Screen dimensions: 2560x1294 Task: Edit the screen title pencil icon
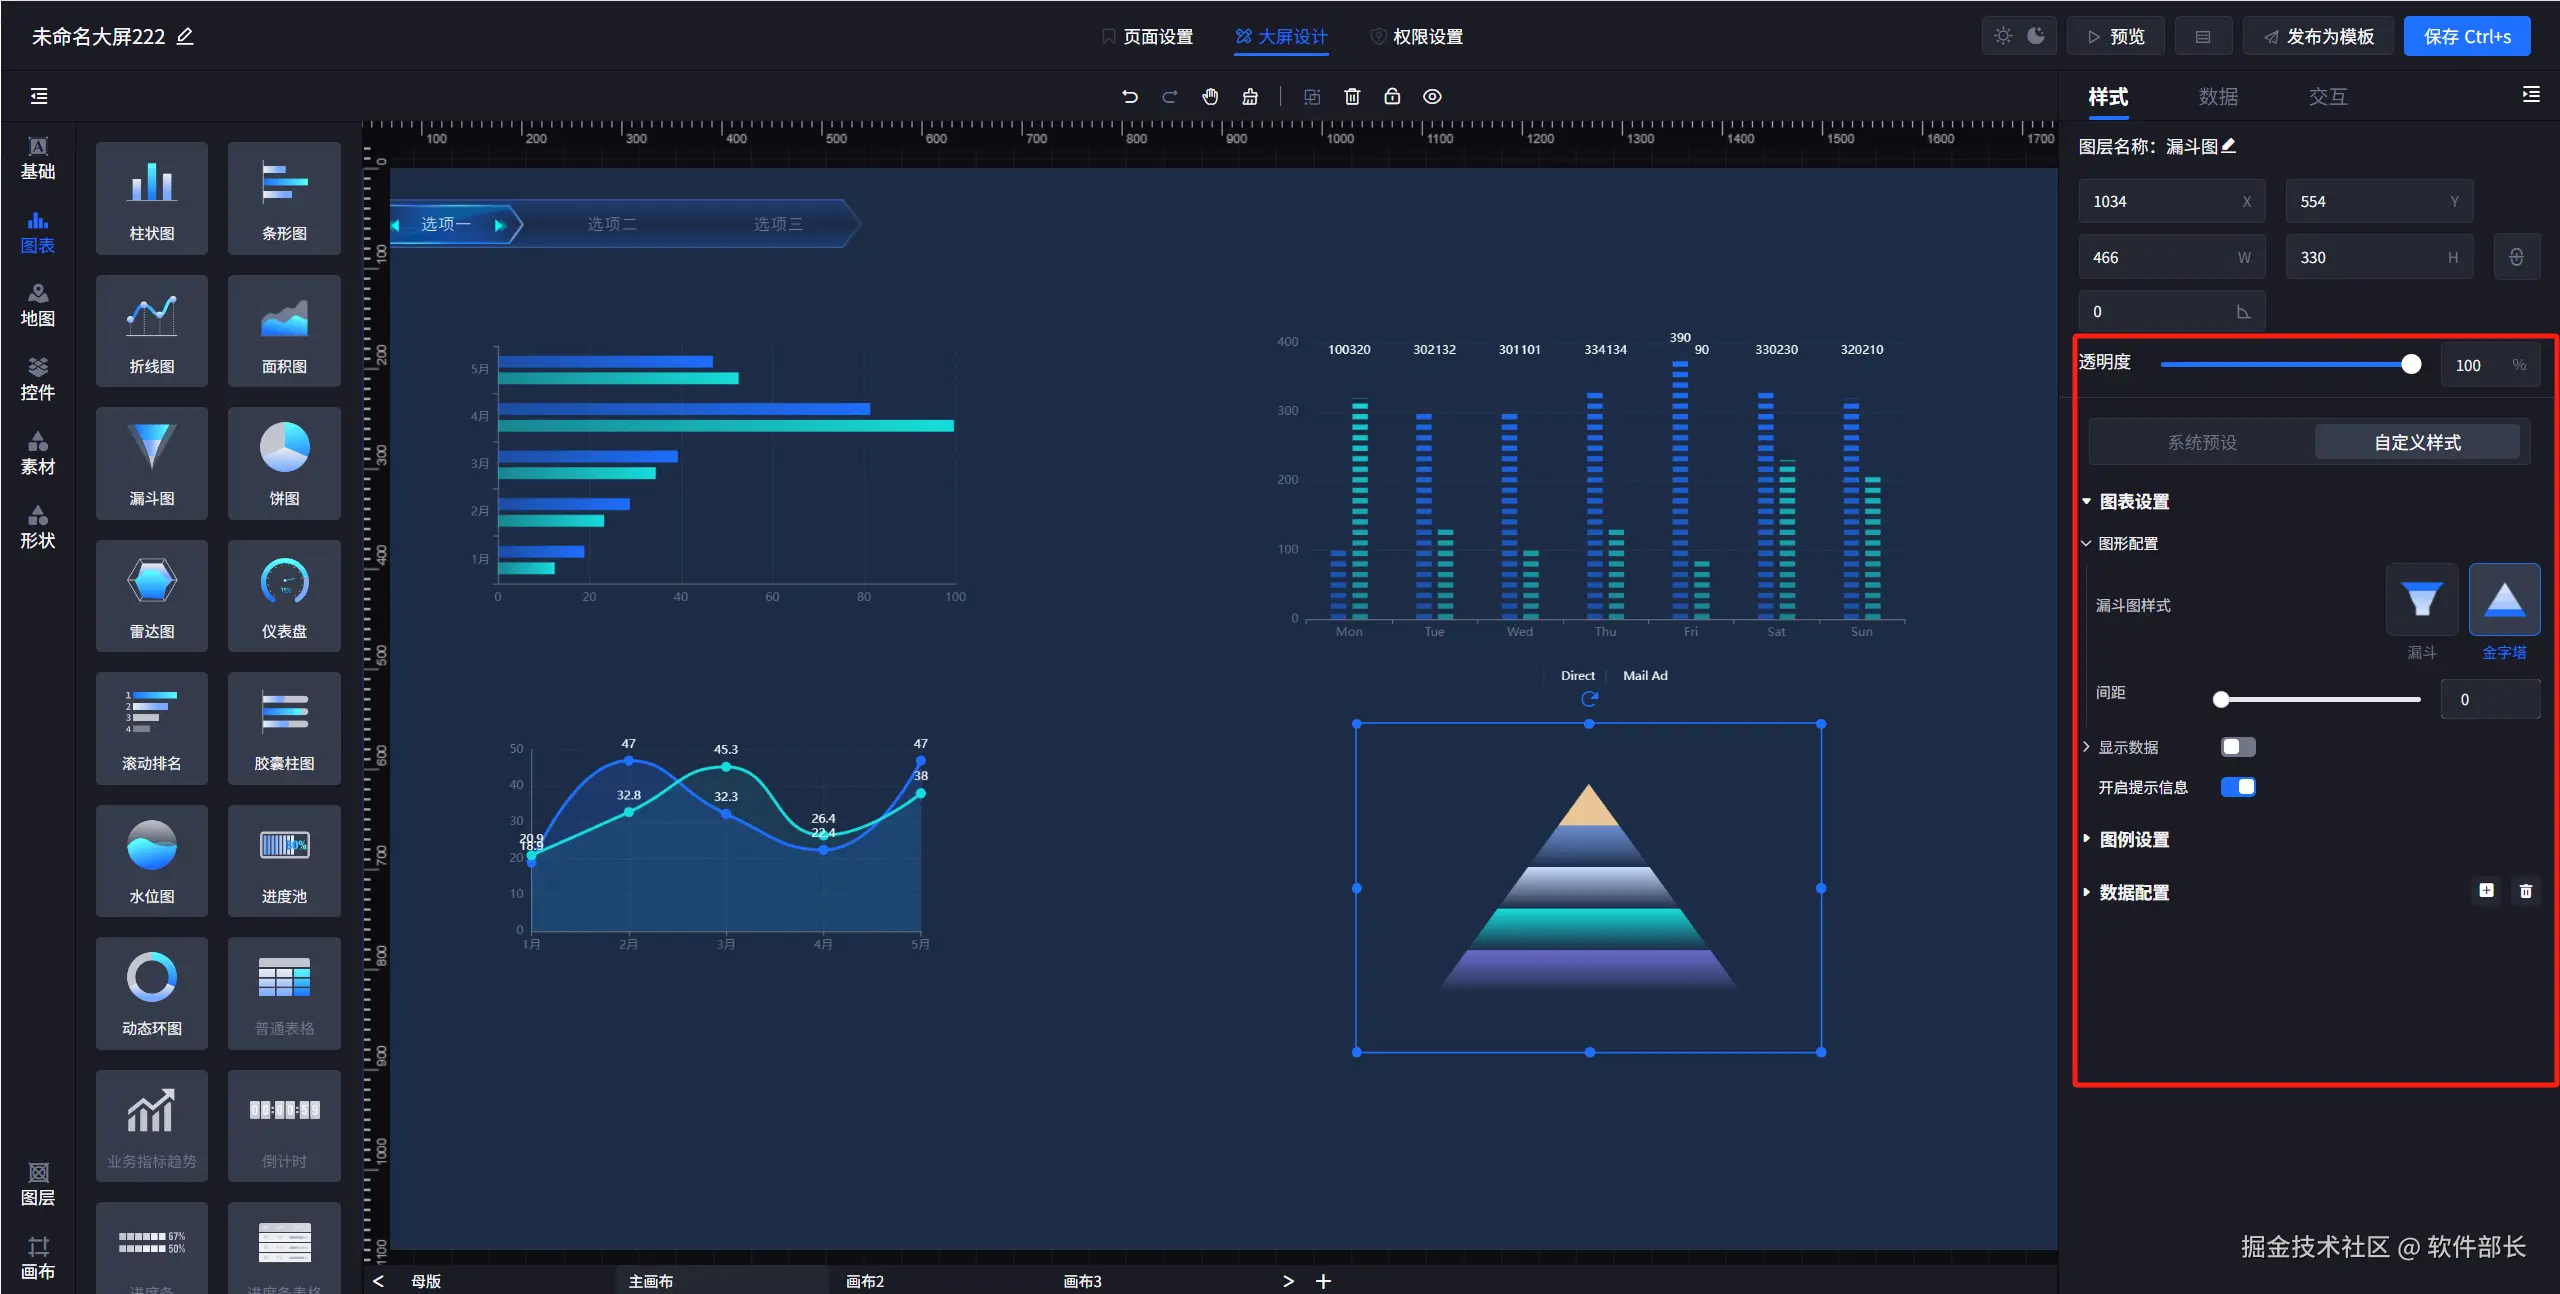[185, 37]
